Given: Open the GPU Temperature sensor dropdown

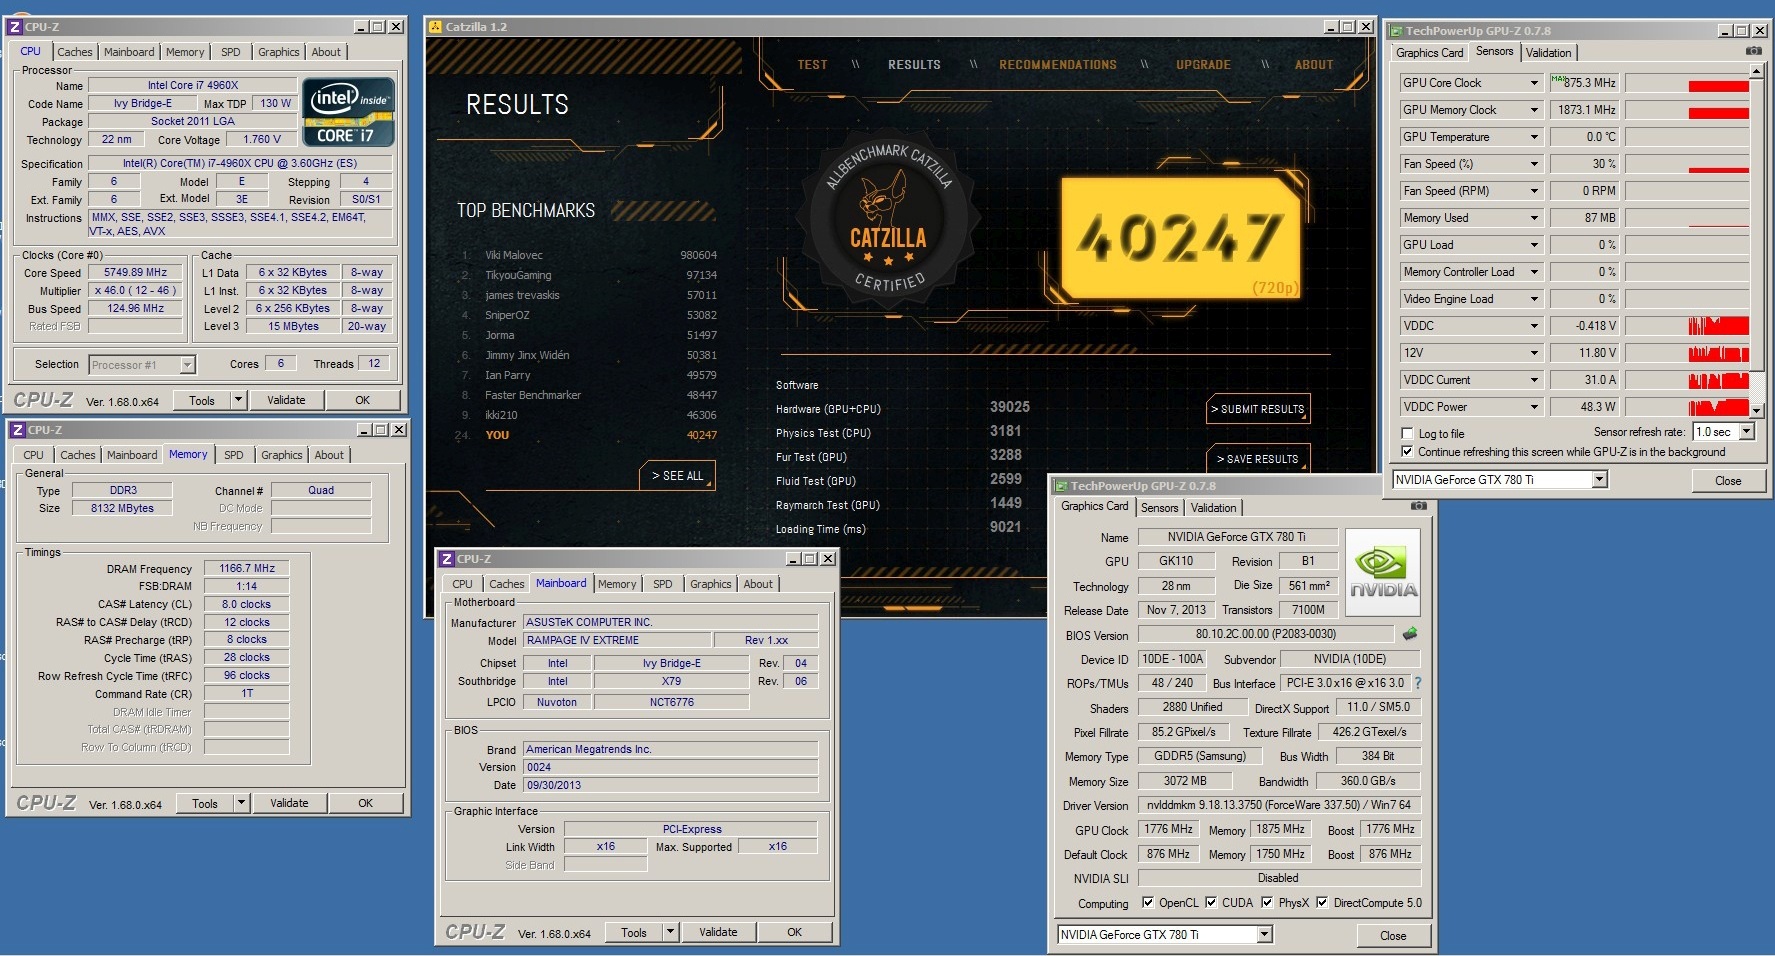Looking at the screenshot, I should [1534, 137].
